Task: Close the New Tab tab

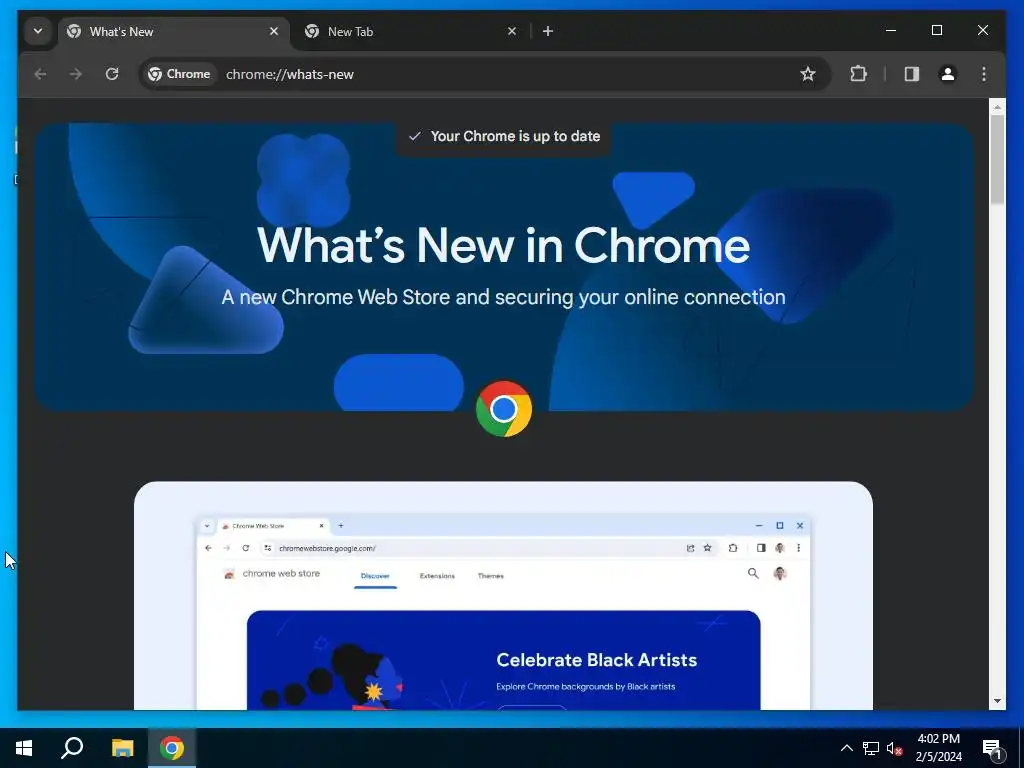Action: coord(512,31)
